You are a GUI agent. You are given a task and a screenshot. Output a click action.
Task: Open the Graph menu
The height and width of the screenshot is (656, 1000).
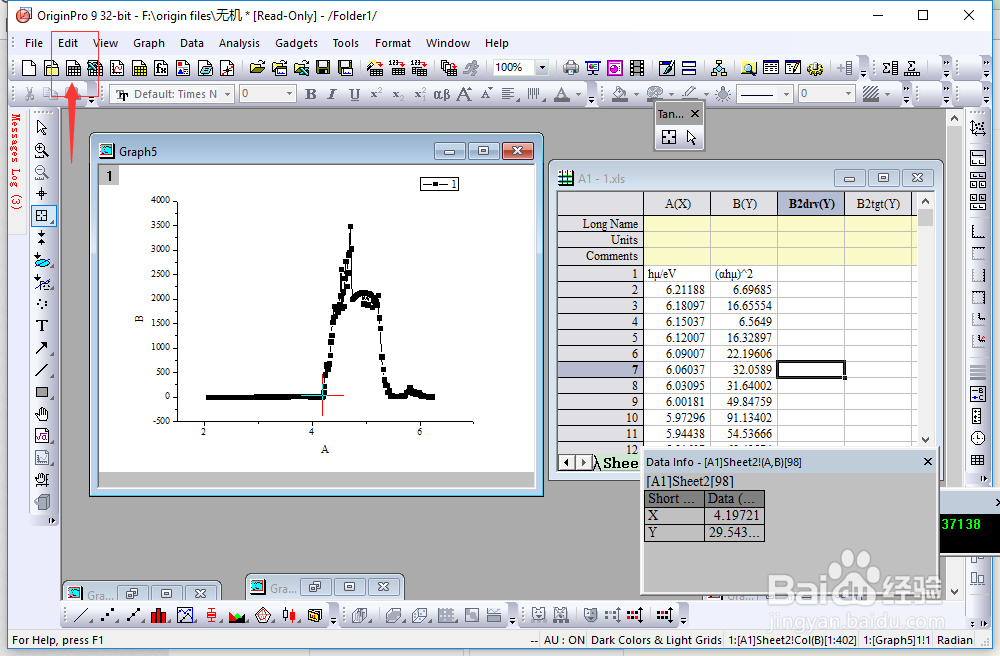point(149,43)
